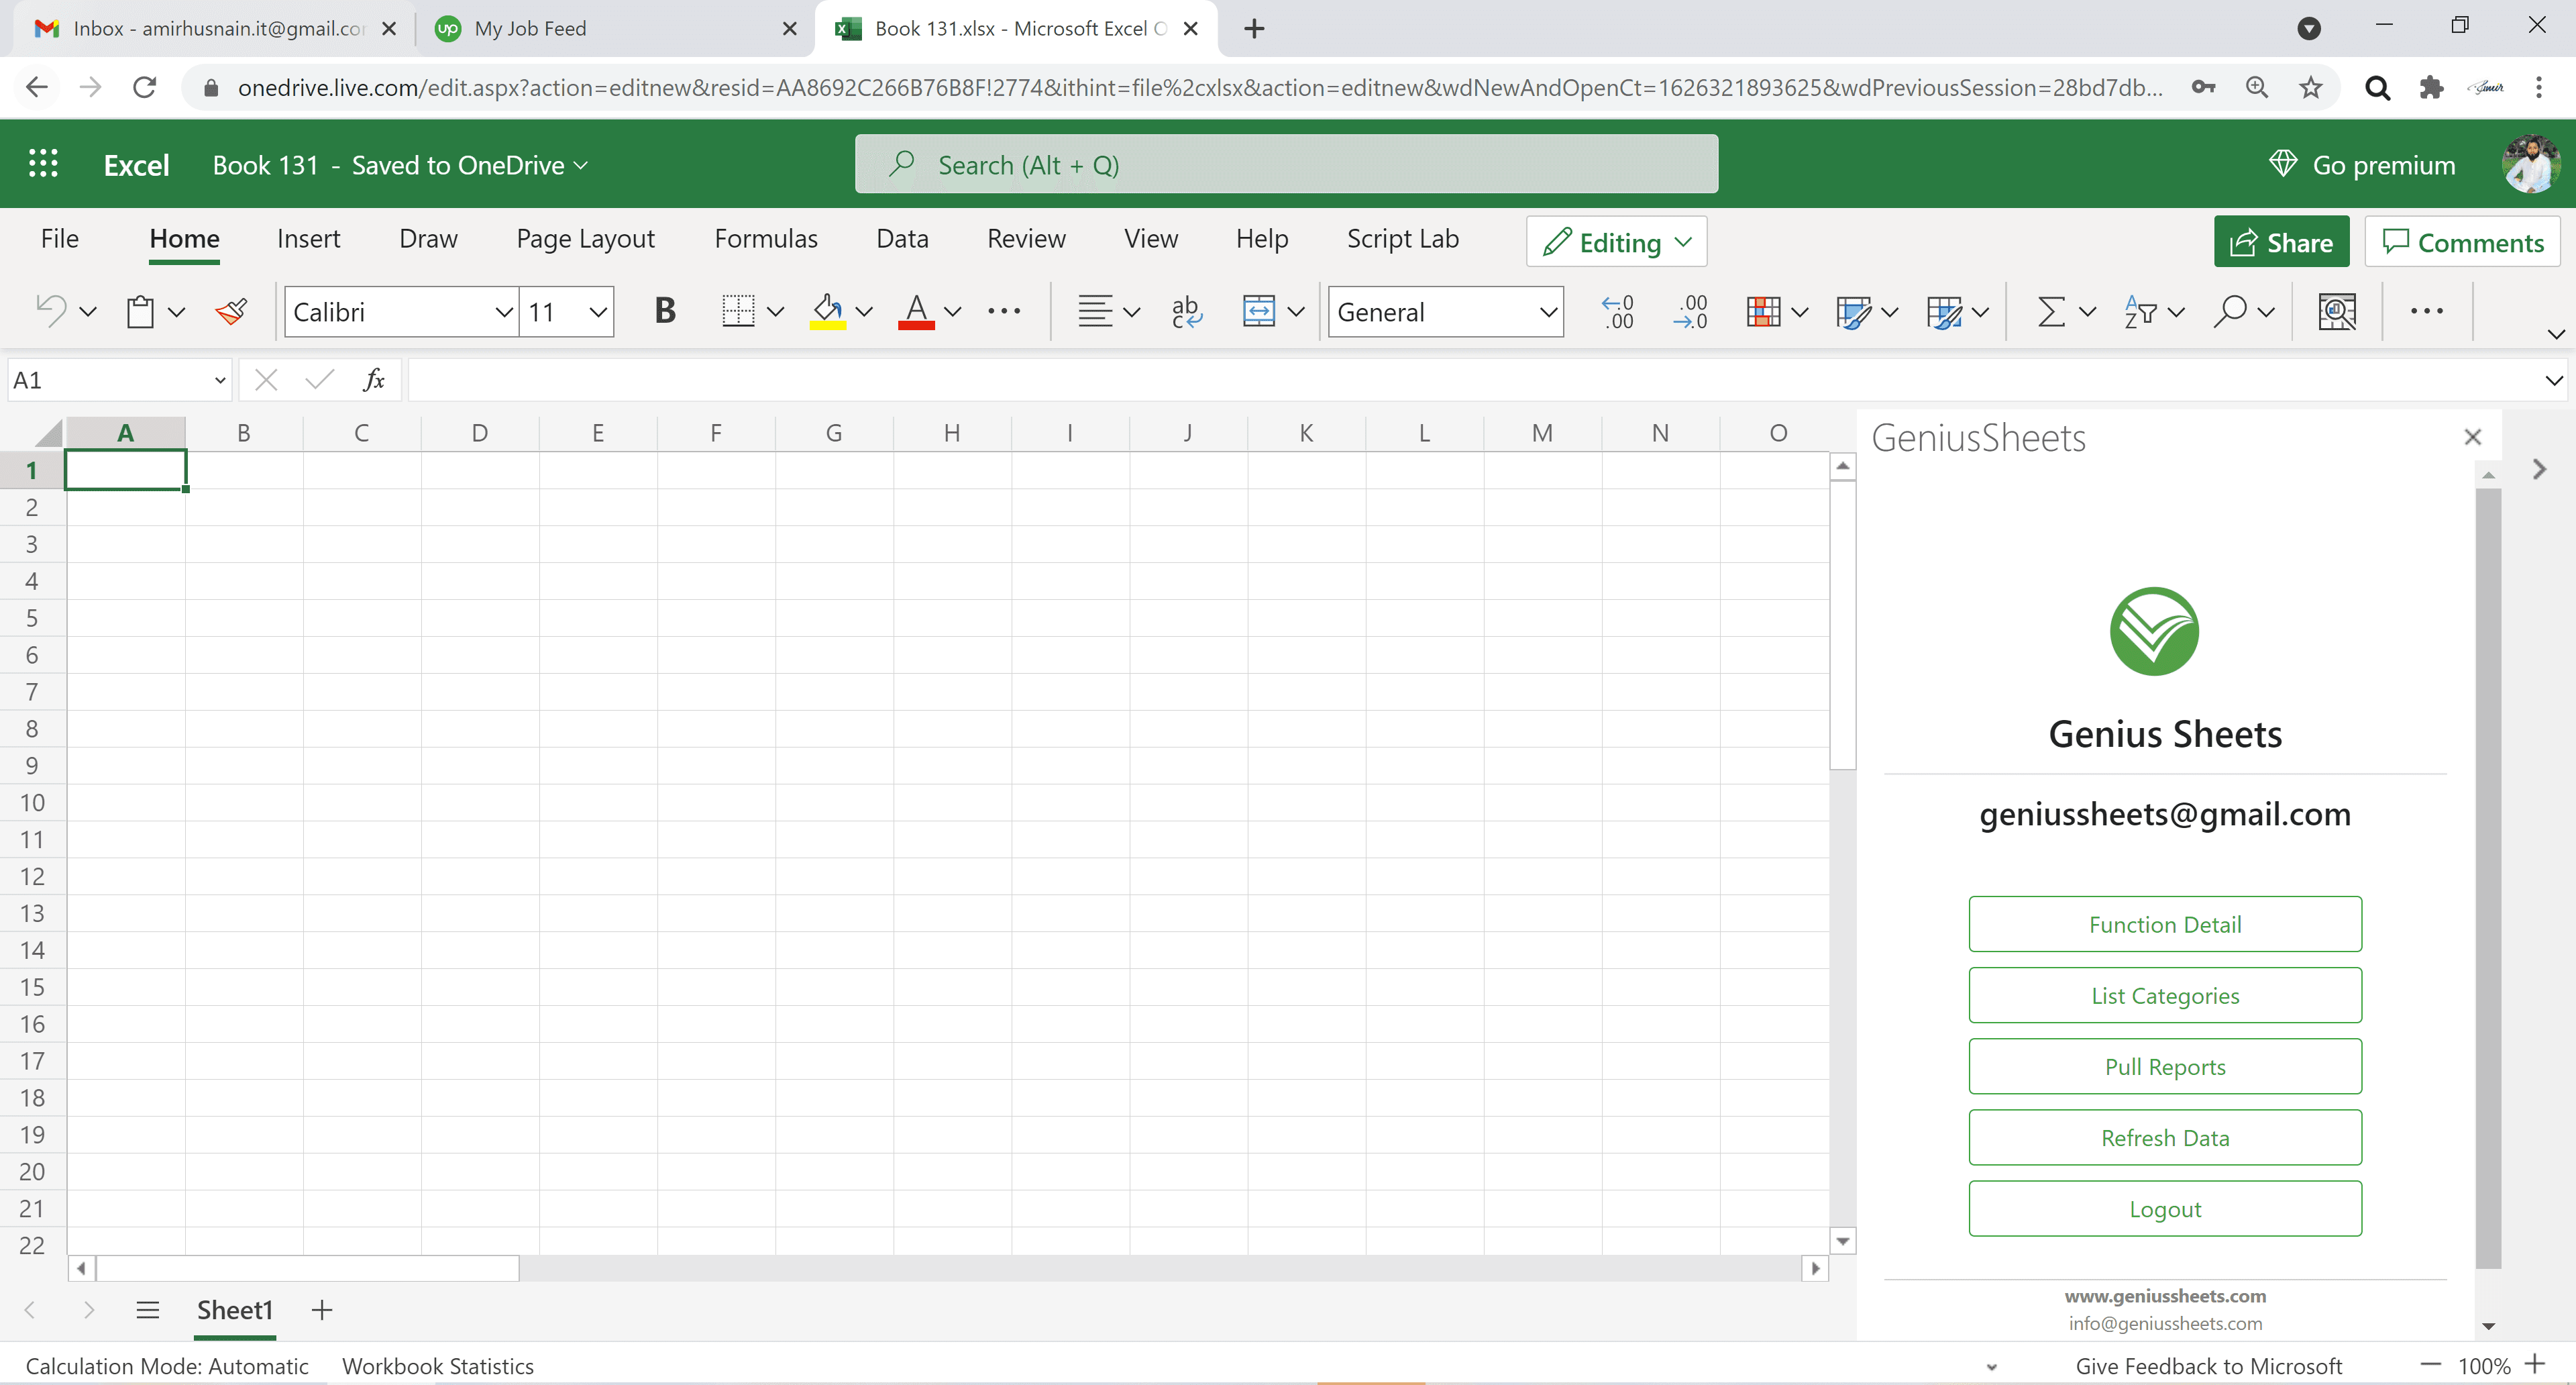Expand the Name Box dropdown
The image size is (2576, 1385).
click(x=220, y=380)
